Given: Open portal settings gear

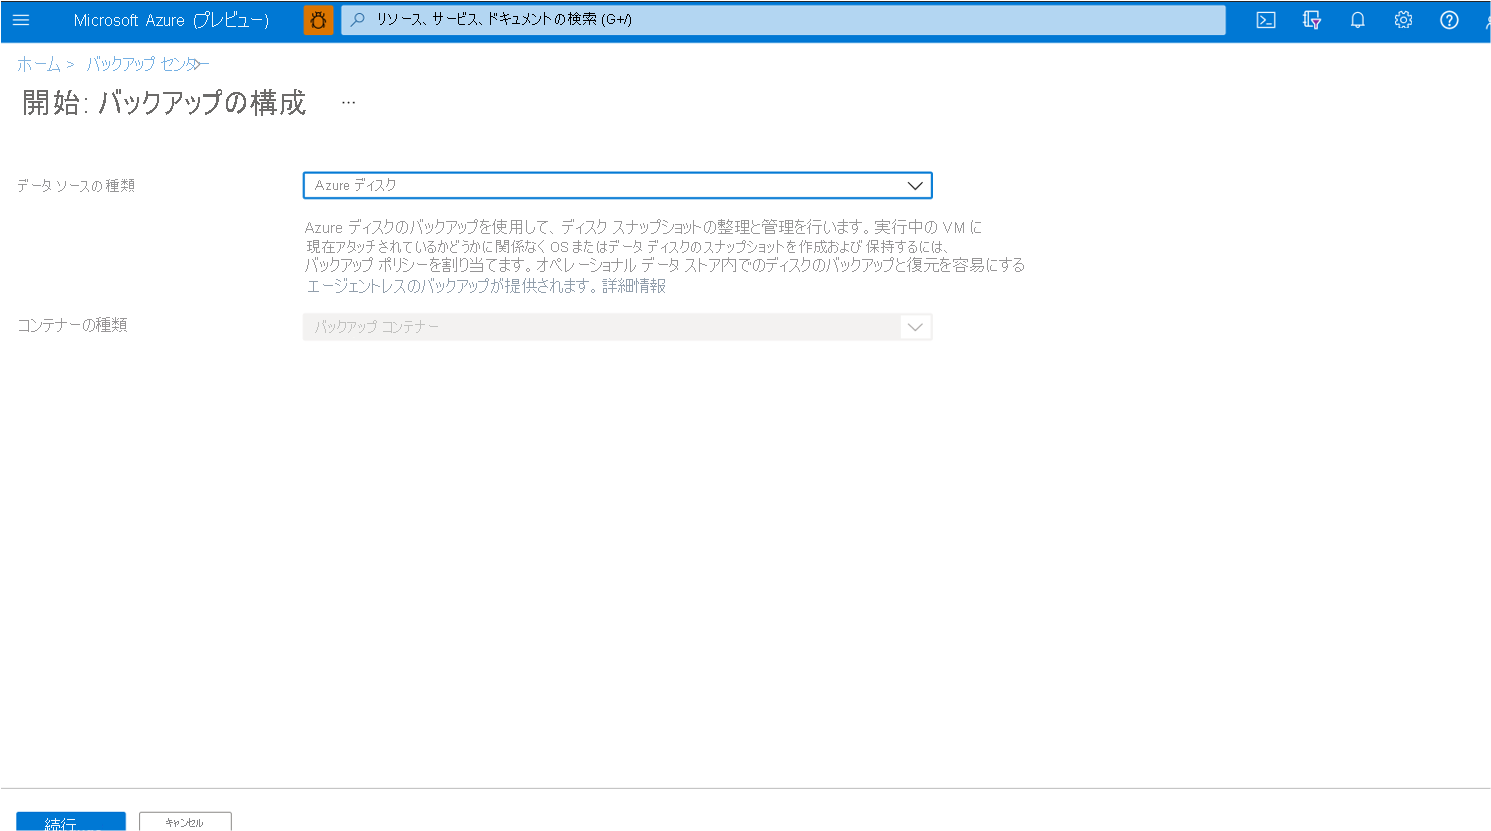Looking at the screenshot, I should [1403, 20].
